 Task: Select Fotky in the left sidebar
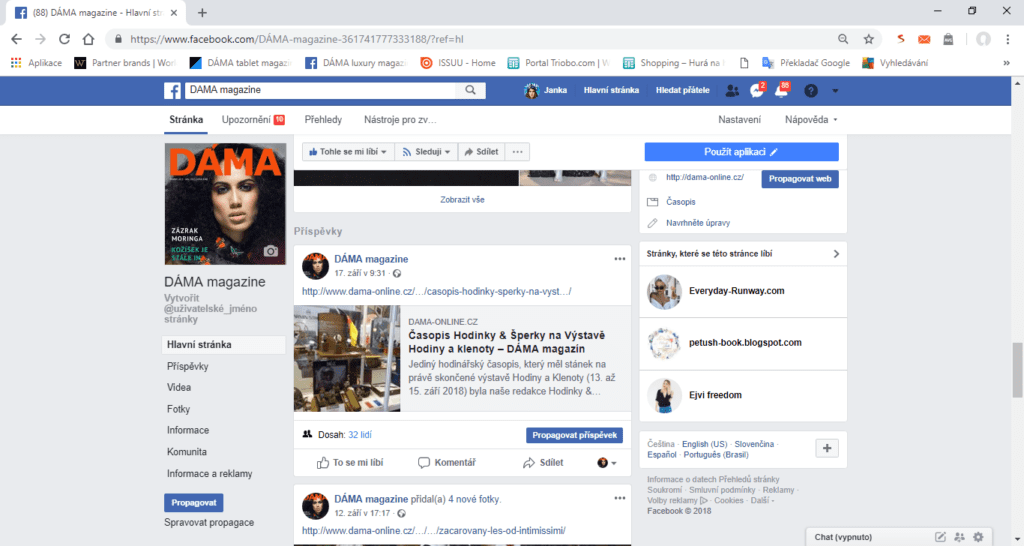(181, 409)
